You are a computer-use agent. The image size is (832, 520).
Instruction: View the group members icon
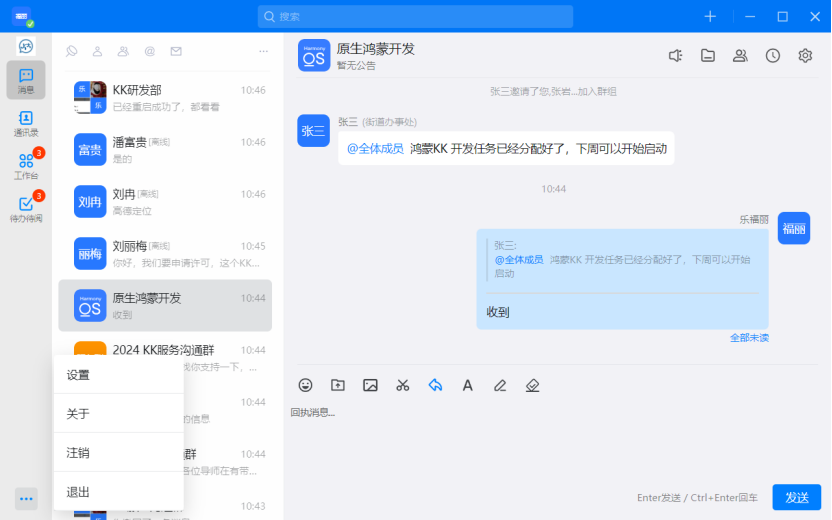740,56
